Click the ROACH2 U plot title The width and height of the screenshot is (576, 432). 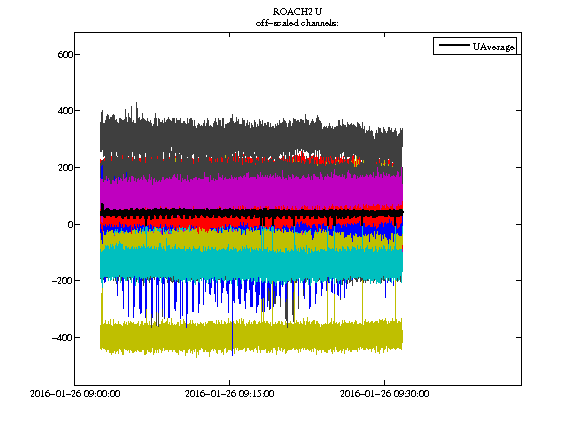click(297, 12)
